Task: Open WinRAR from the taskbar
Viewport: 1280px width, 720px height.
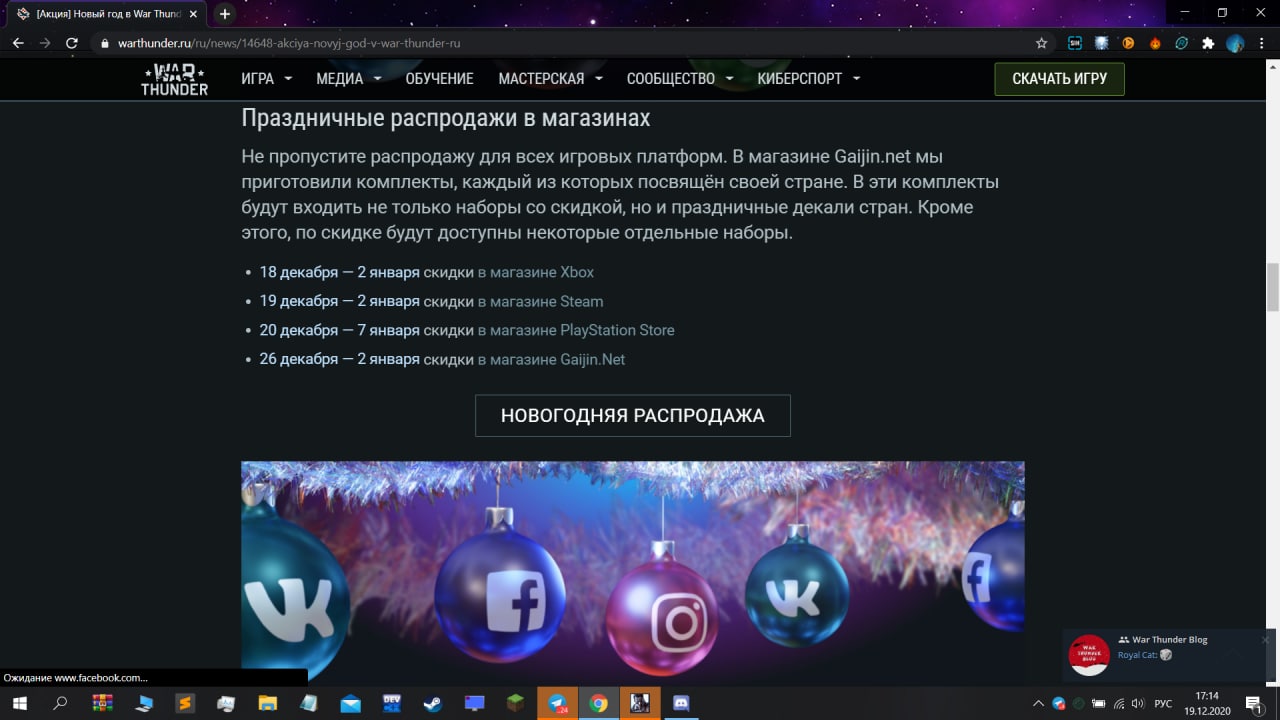Action: pos(102,703)
